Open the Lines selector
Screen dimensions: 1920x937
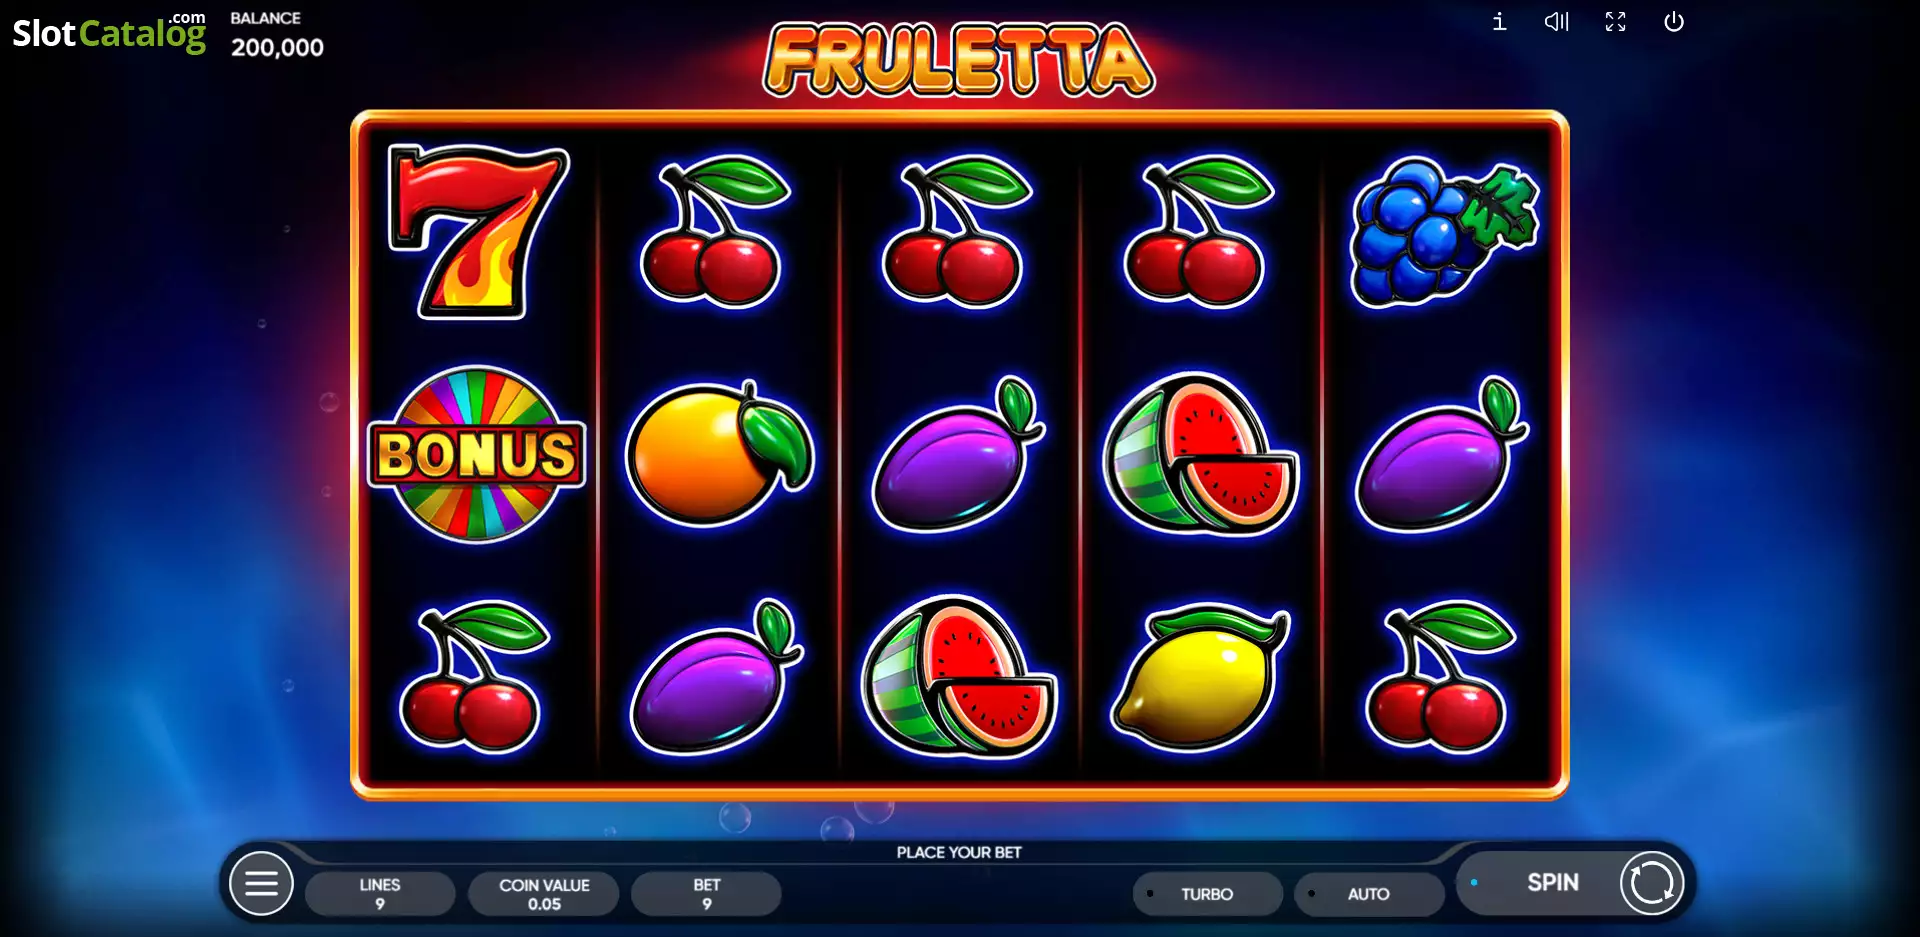click(x=380, y=893)
